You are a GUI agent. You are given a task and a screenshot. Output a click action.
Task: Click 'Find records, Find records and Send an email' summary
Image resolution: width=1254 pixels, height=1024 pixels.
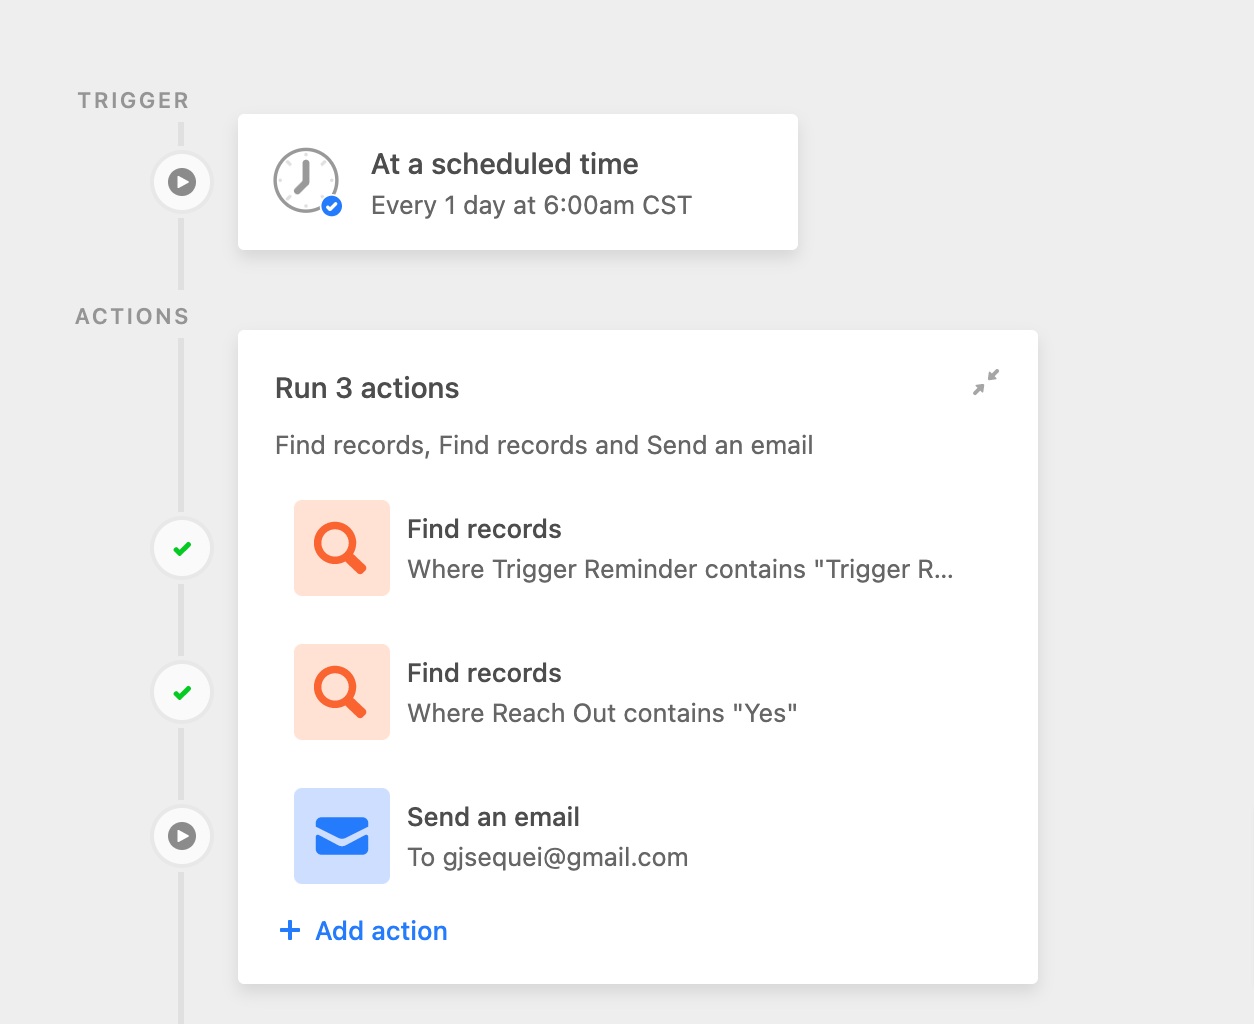point(544,445)
